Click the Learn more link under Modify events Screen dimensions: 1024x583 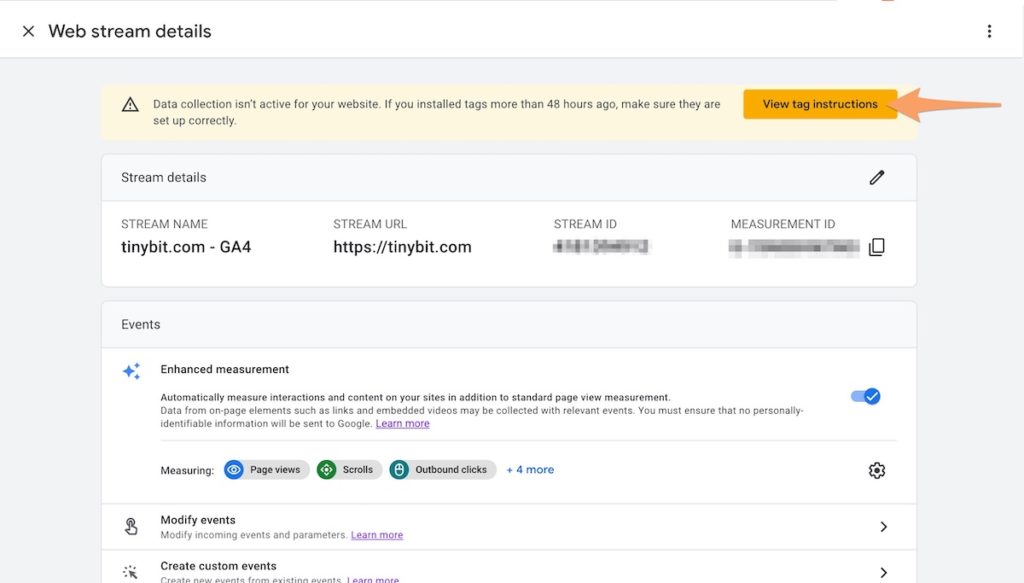pos(376,535)
